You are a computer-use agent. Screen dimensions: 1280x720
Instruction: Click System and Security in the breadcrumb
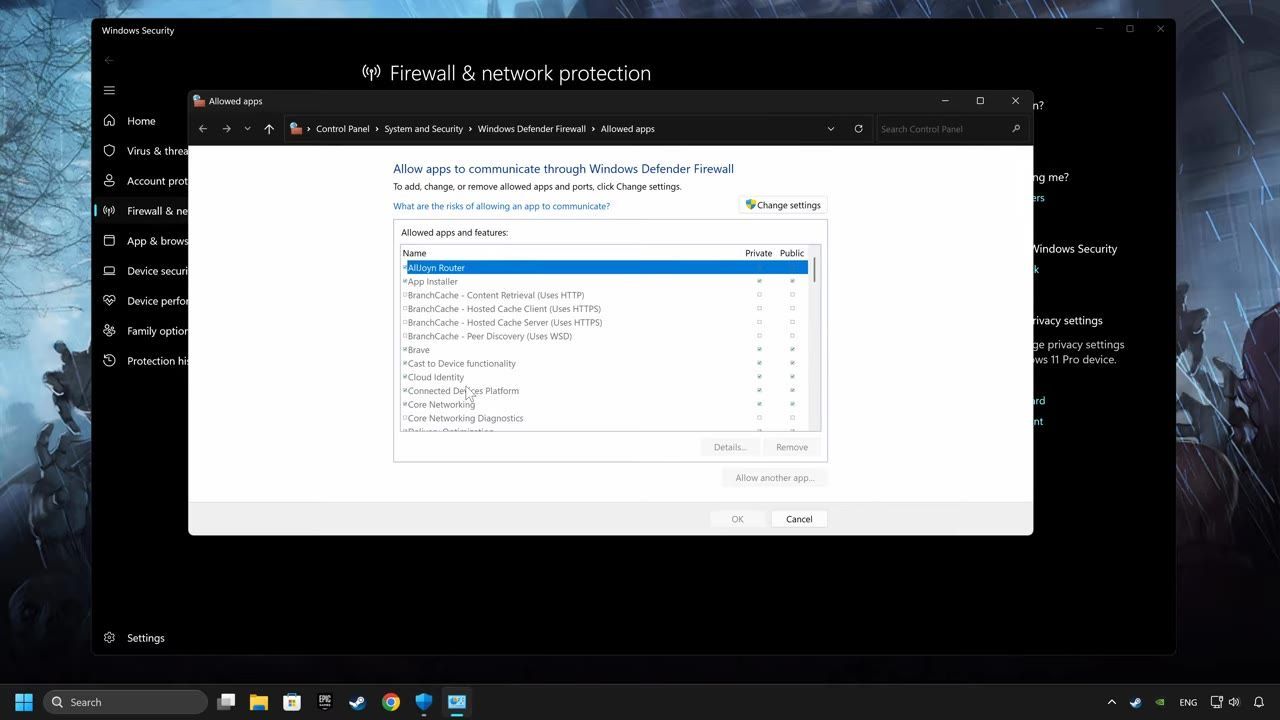coord(424,129)
